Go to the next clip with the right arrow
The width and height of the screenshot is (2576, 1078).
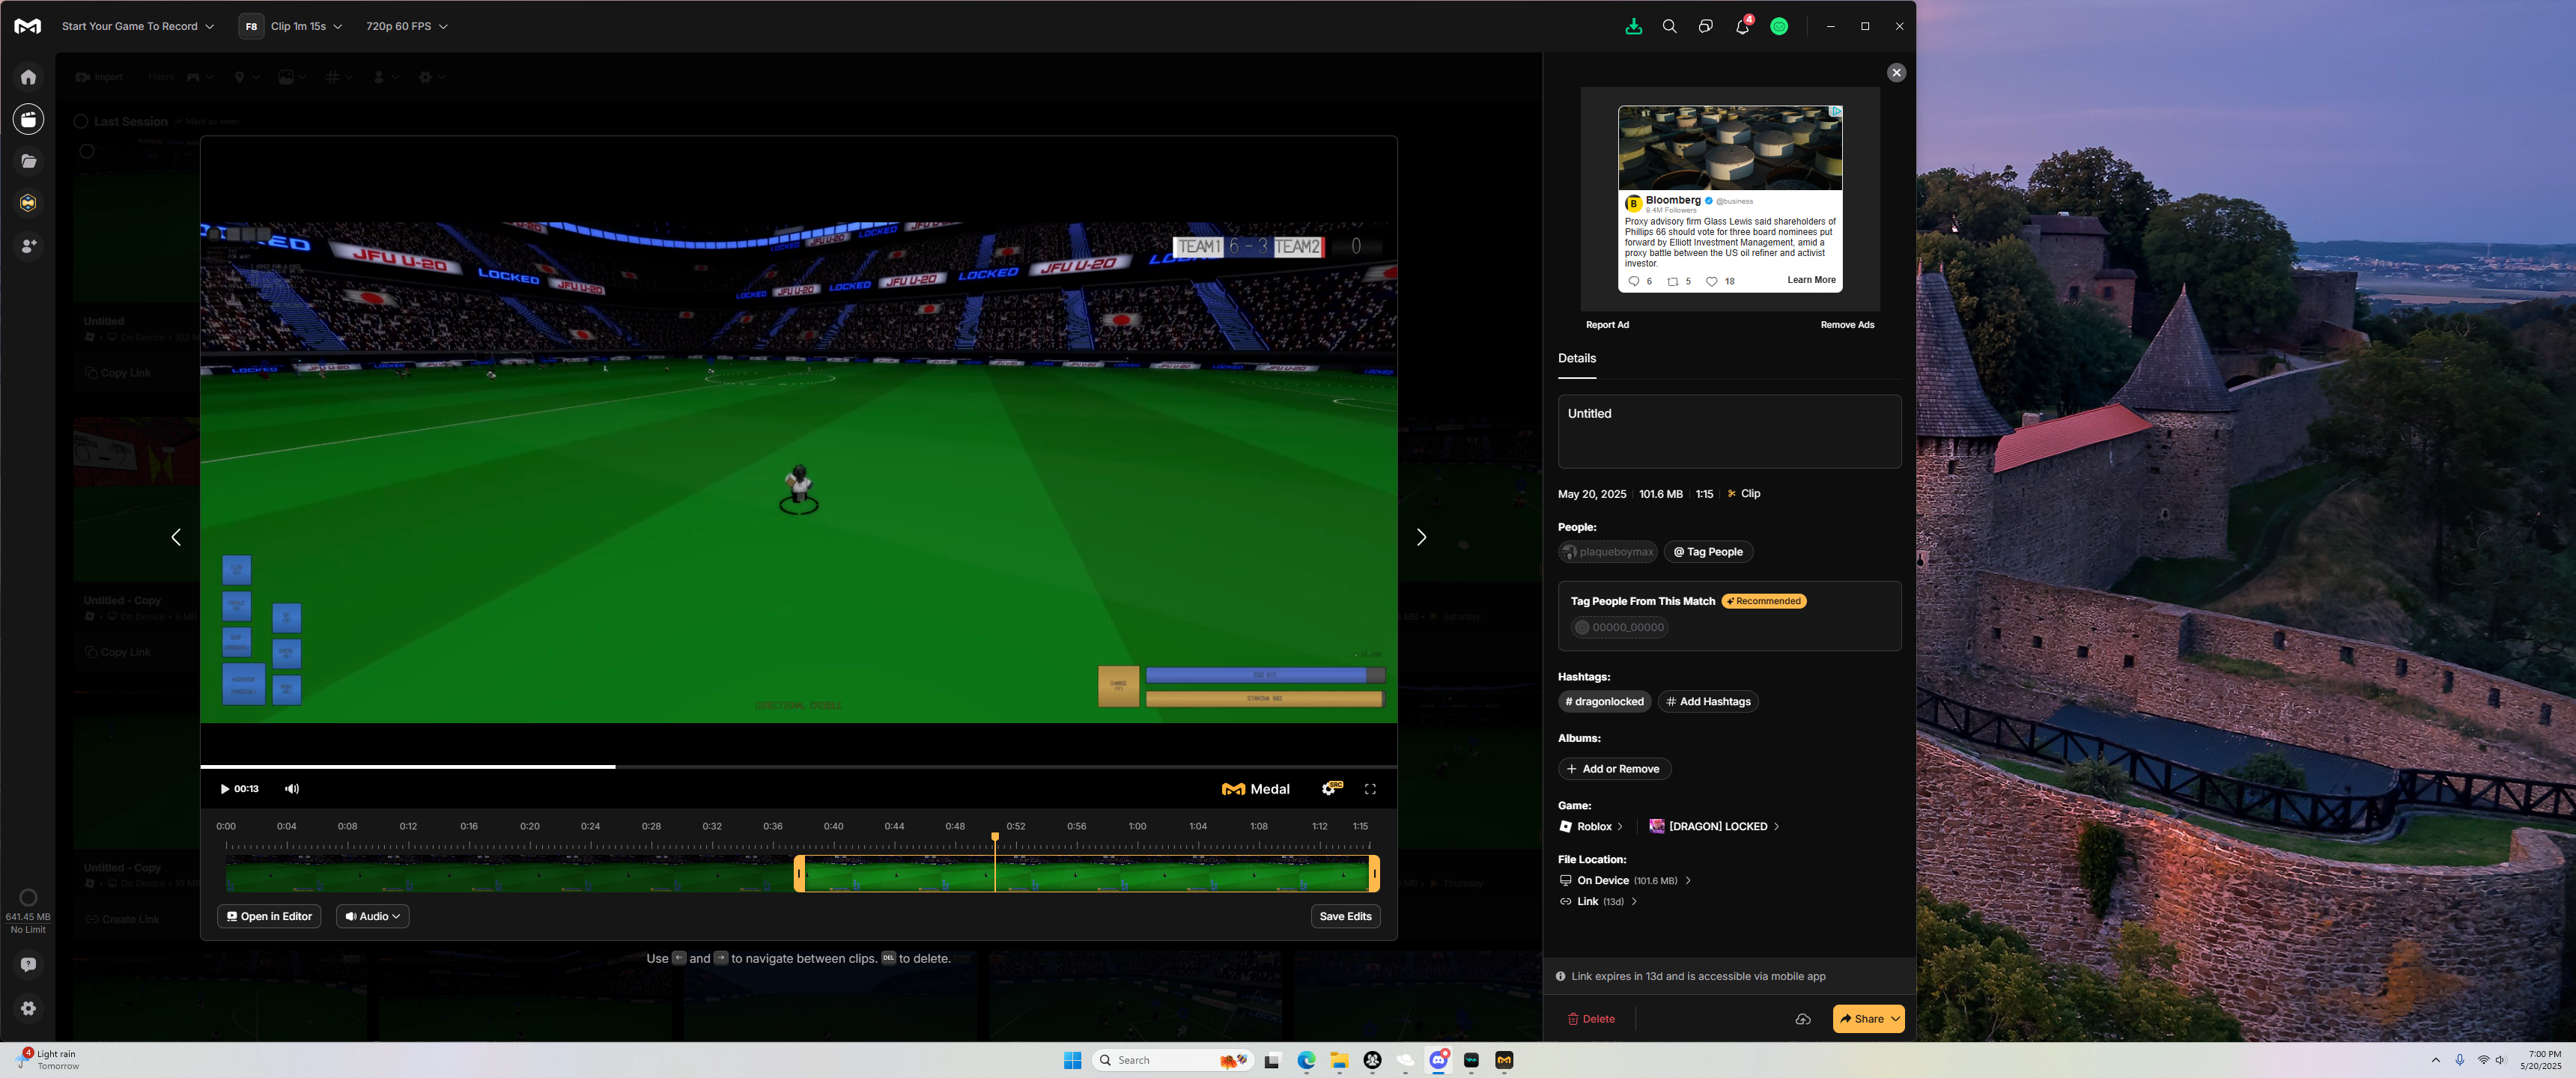pos(1421,538)
